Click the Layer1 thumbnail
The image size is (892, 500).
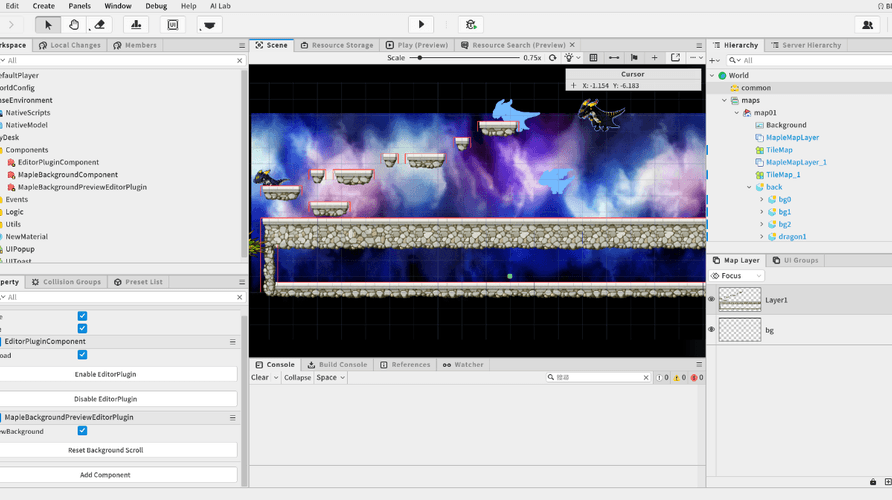(740, 300)
